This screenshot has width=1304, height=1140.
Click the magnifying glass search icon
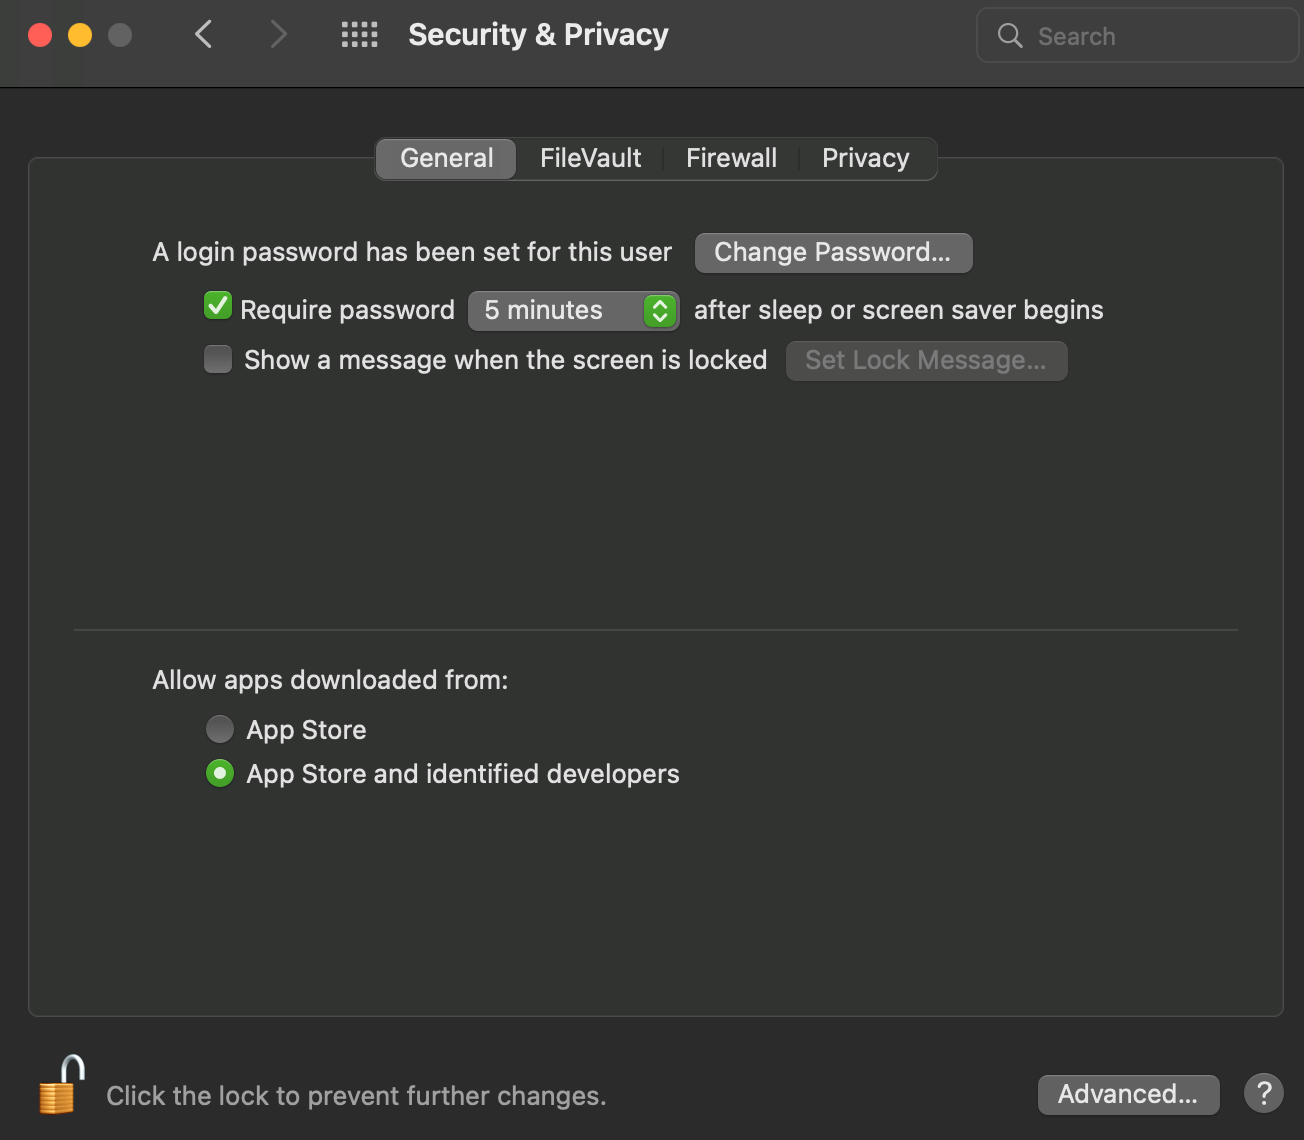(1010, 36)
